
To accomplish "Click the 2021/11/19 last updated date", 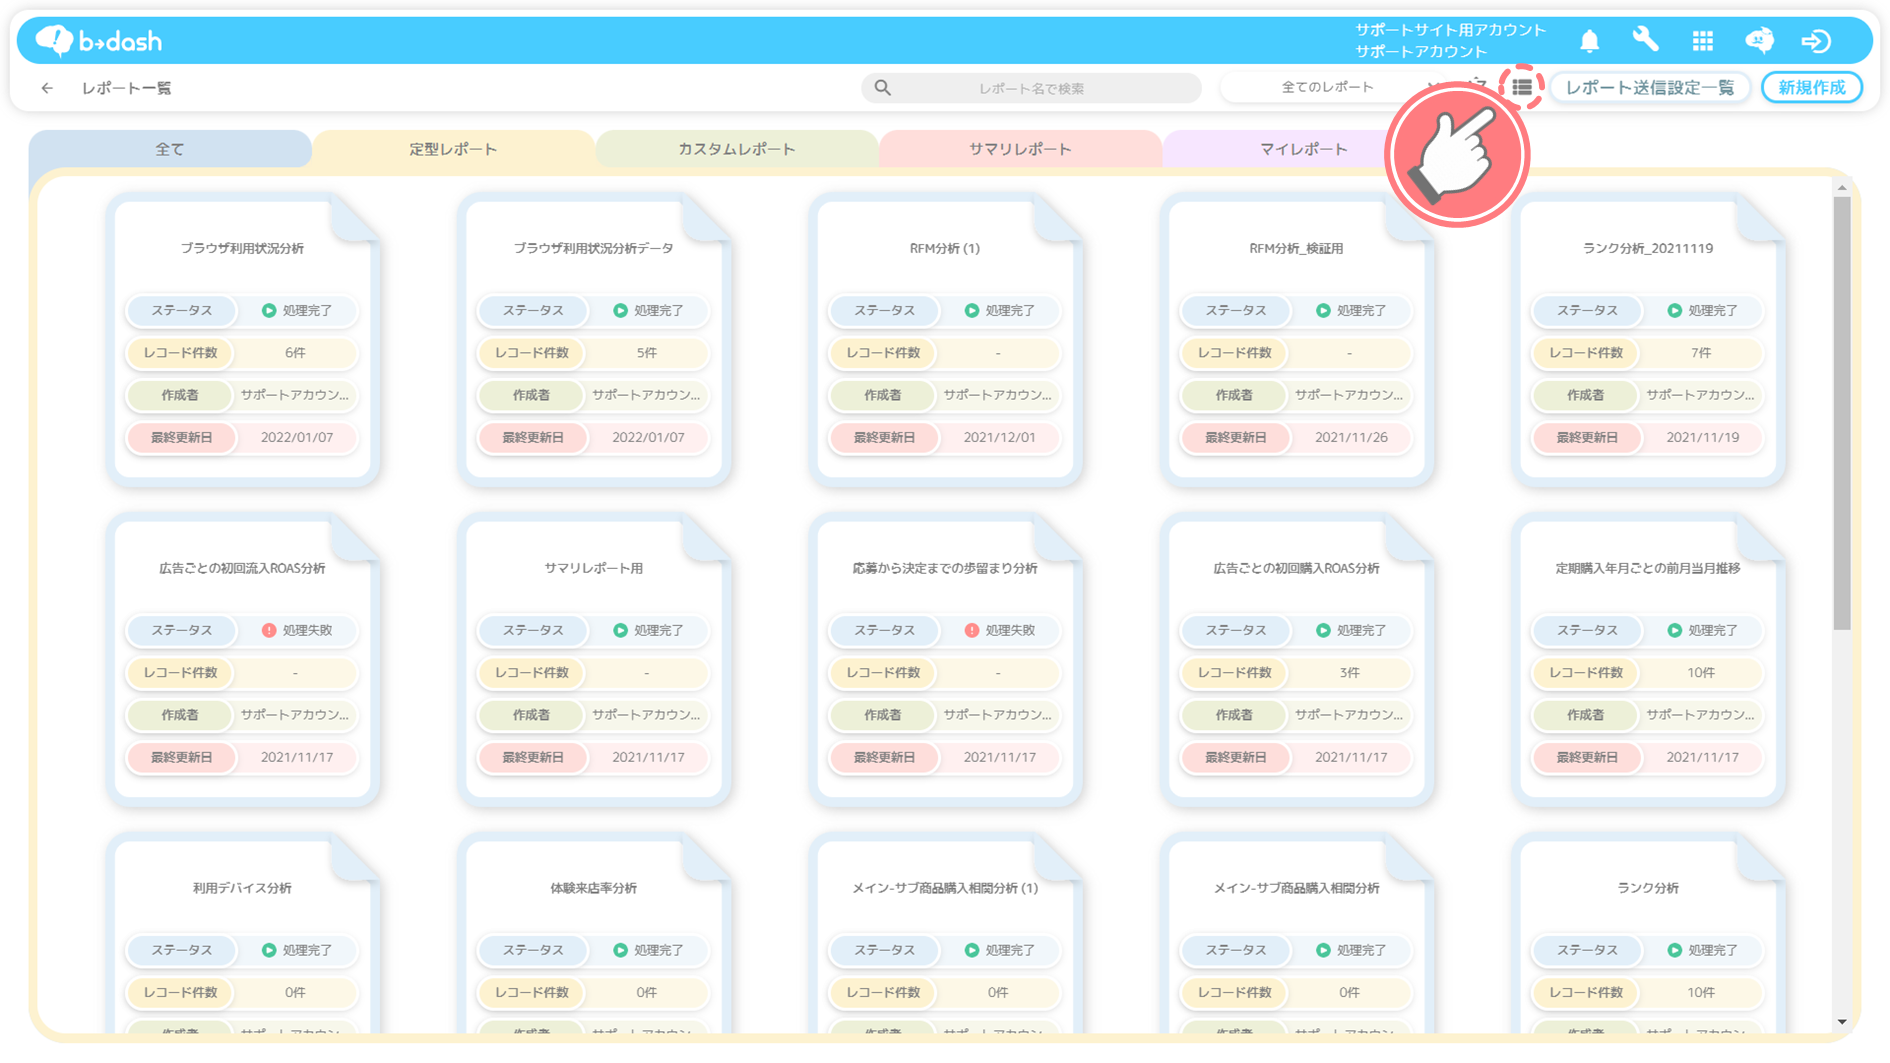I will tap(1703, 438).
